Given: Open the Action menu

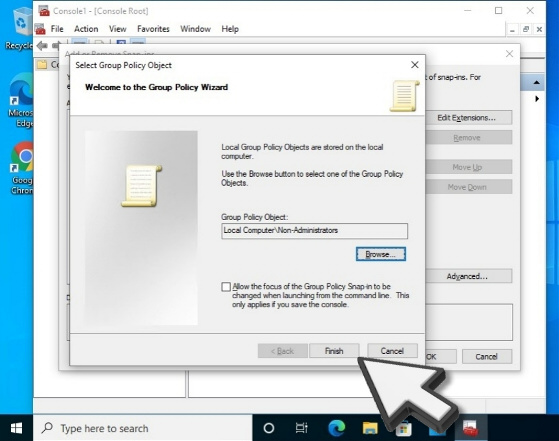Looking at the screenshot, I should (86, 29).
